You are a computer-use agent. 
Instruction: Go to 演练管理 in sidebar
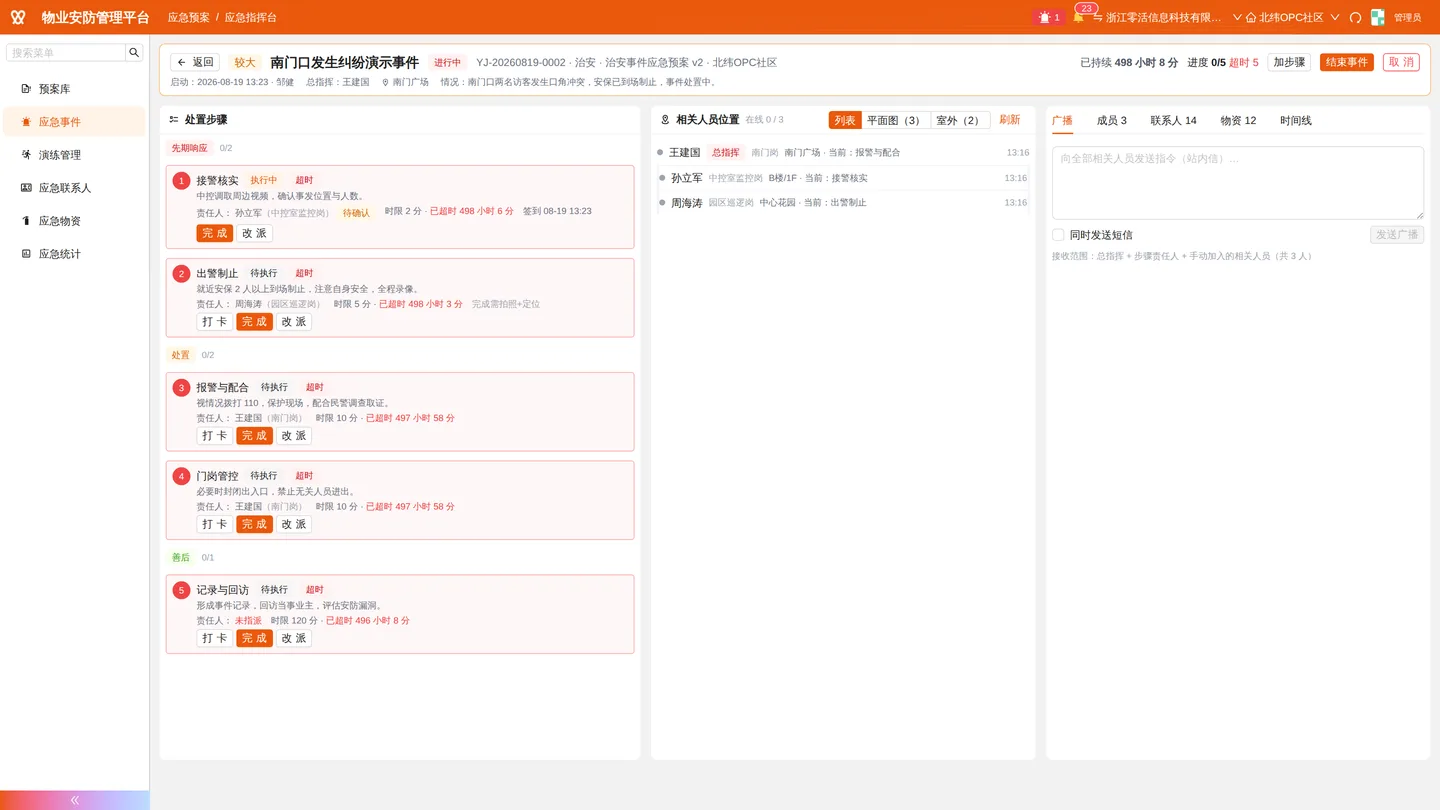tap(74, 155)
